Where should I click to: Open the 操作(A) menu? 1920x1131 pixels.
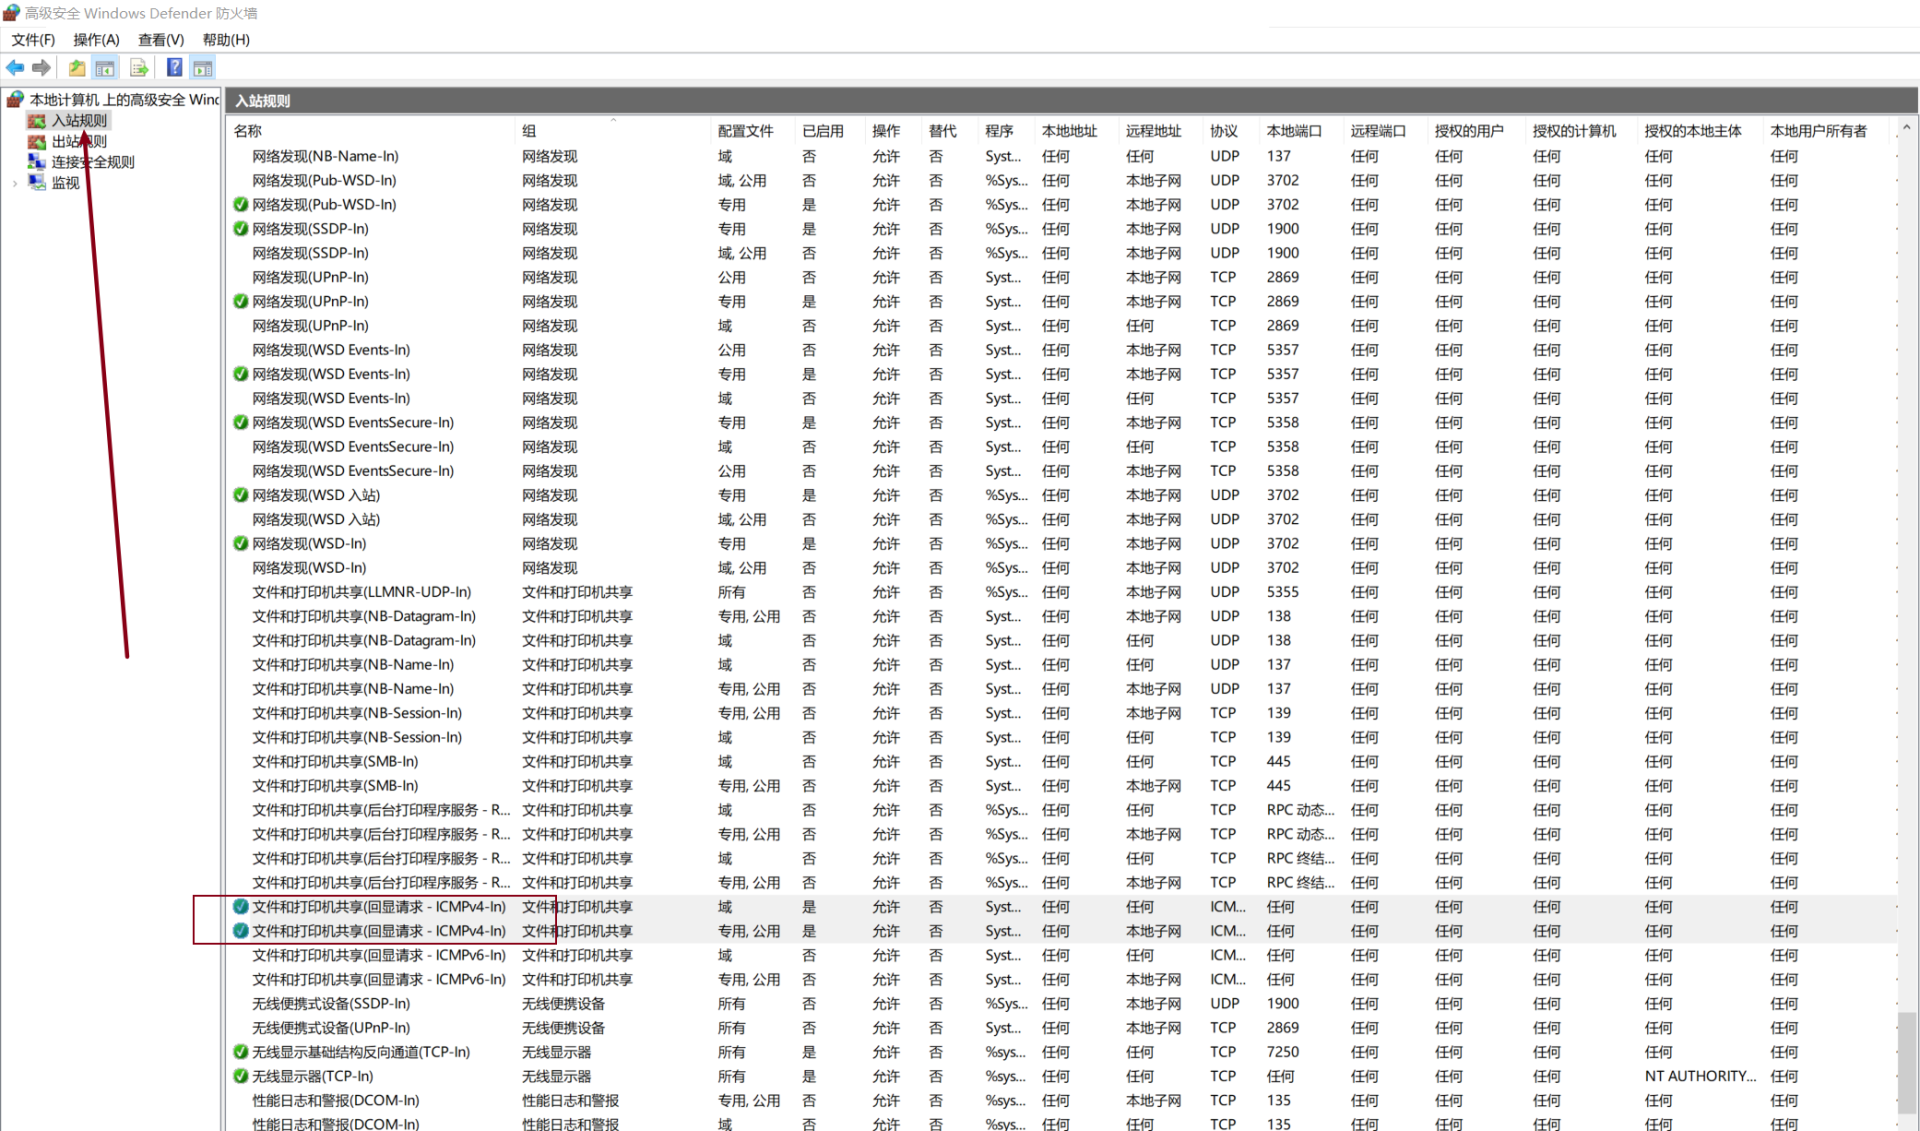pos(96,40)
